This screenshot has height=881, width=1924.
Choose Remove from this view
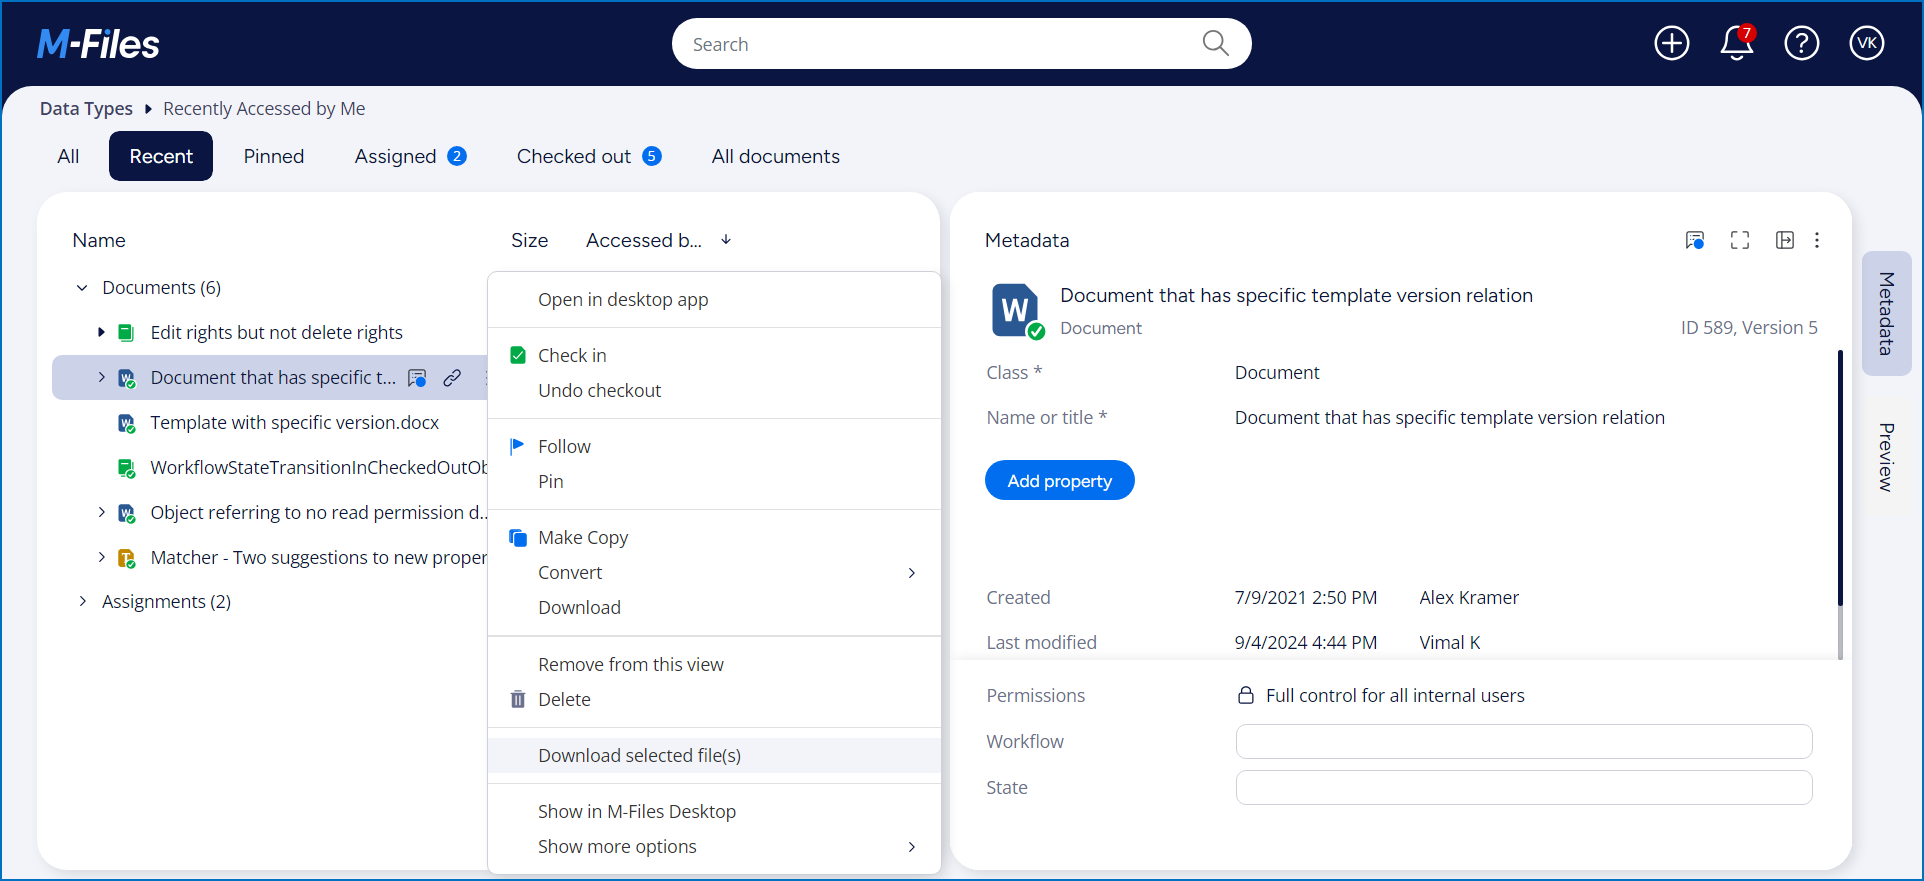pos(714,665)
